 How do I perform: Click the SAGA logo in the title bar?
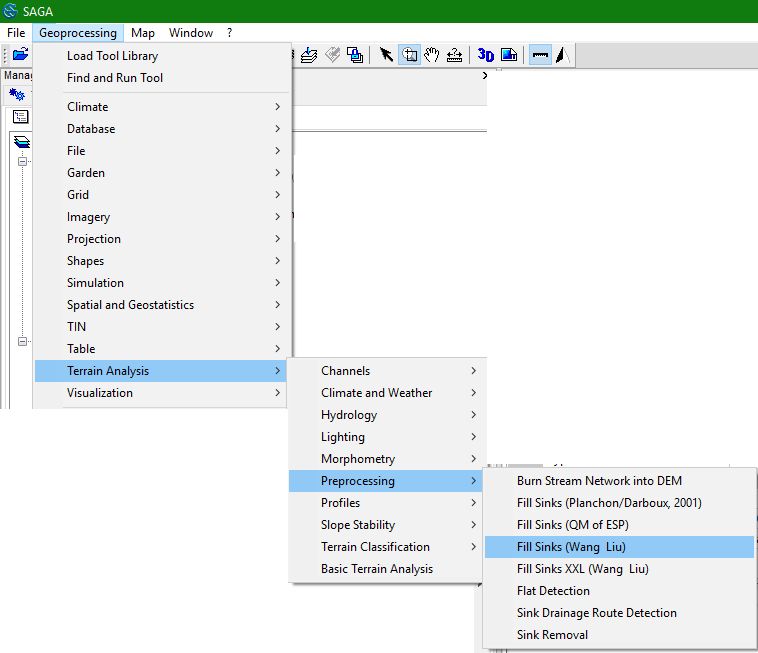(10, 11)
